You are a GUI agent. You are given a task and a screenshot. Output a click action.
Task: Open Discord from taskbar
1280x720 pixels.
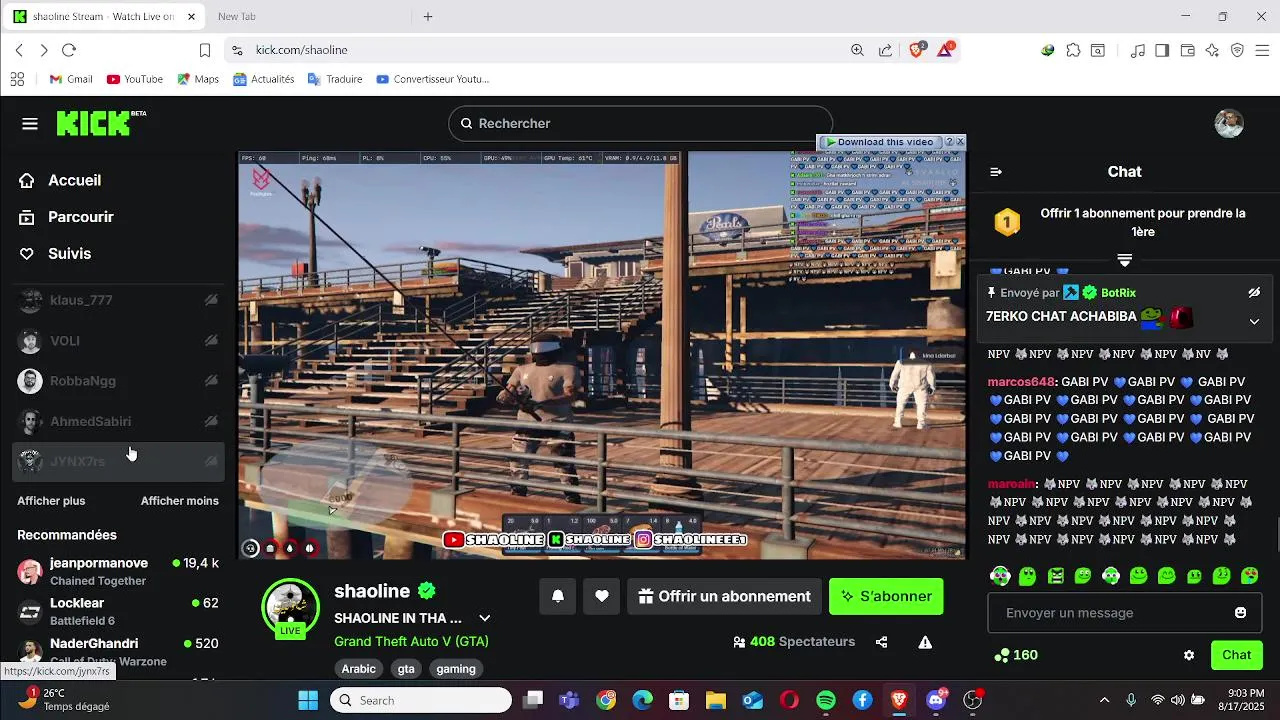(936, 700)
